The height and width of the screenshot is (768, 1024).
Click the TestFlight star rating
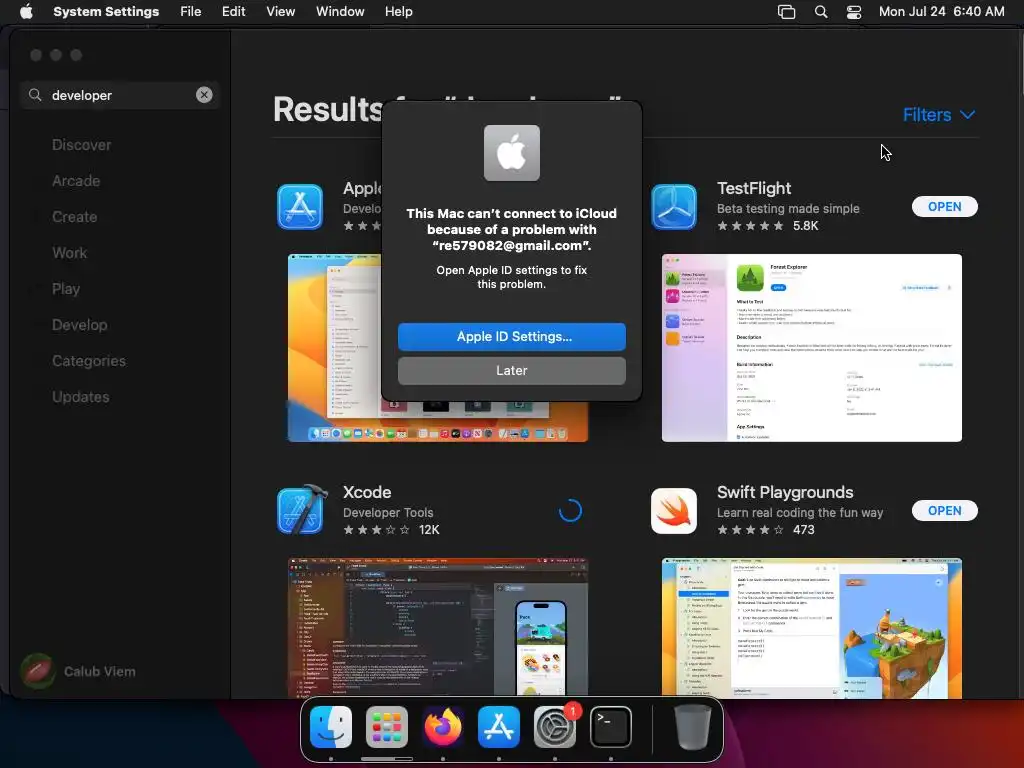750,226
